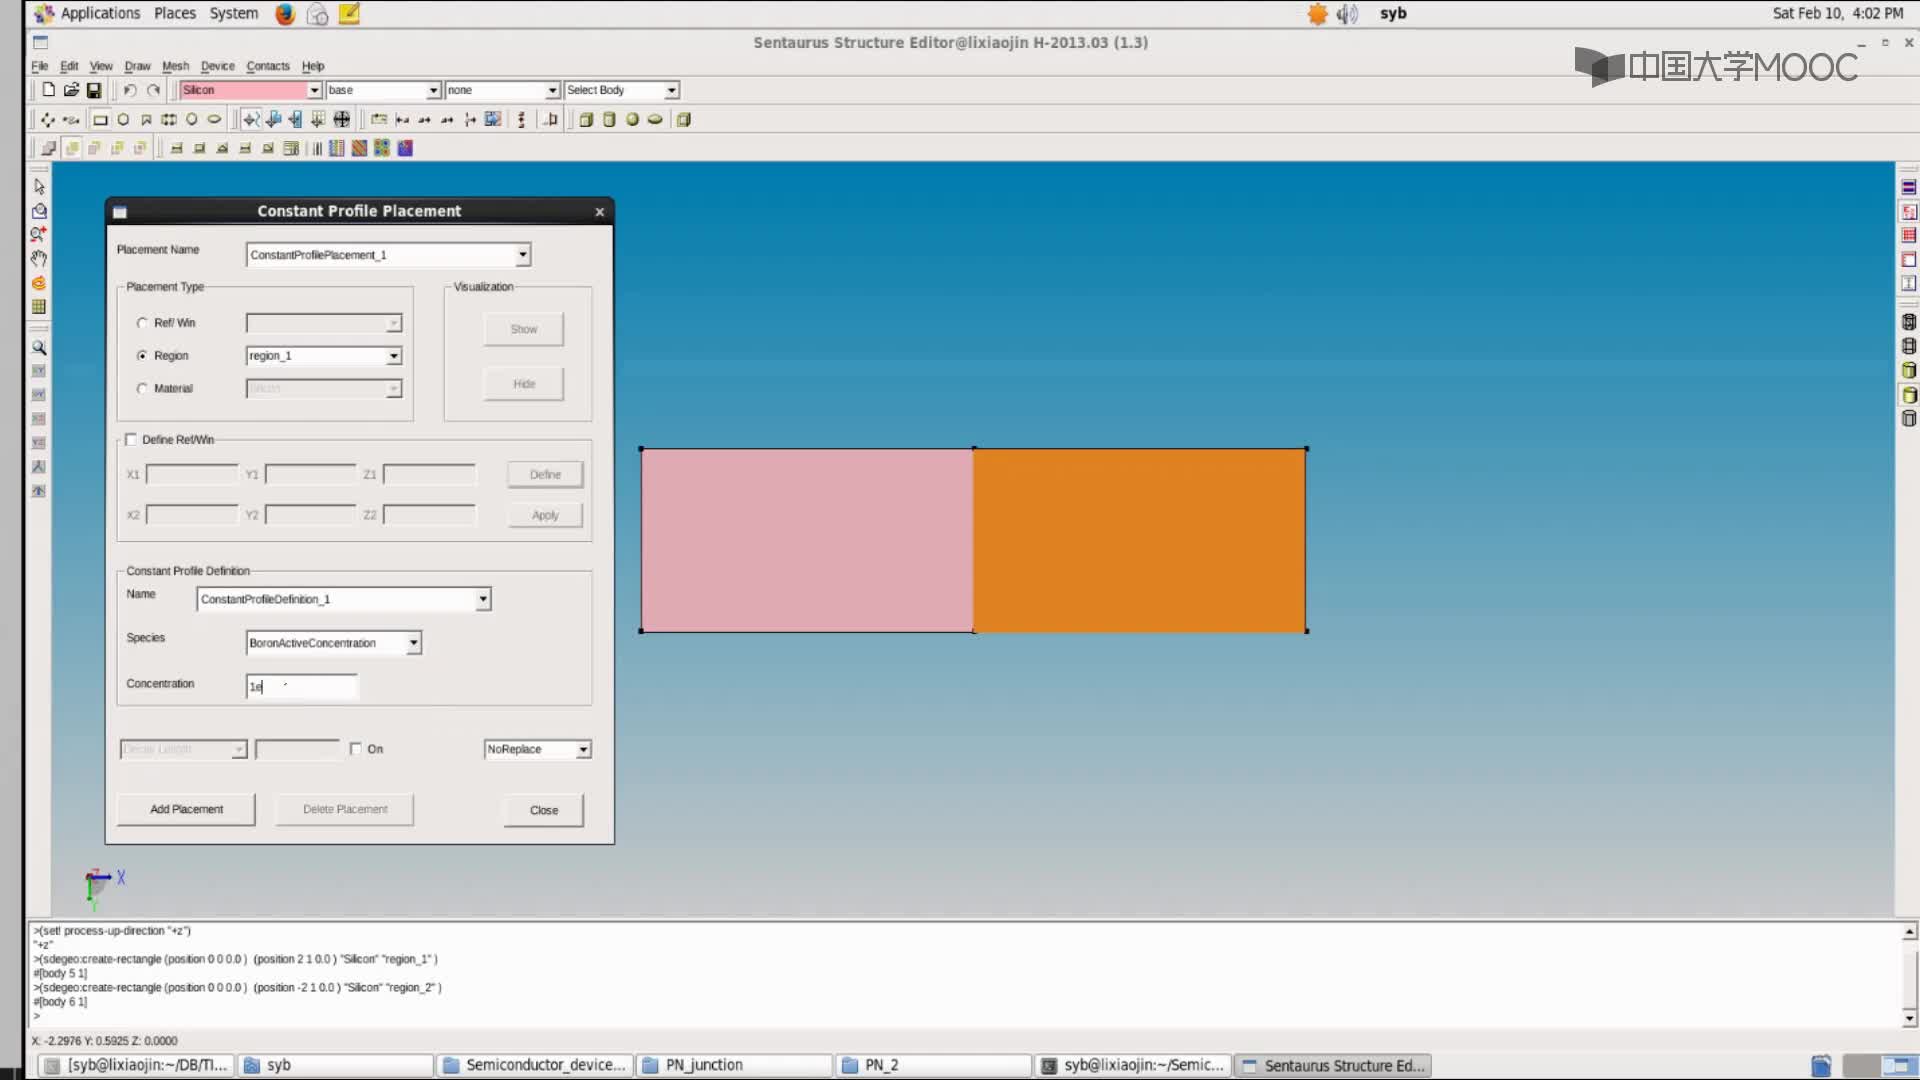Image resolution: width=1920 pixels, height=1080 pixels.
Task: Click the Hide visualization button
Action: click(524, 384)
